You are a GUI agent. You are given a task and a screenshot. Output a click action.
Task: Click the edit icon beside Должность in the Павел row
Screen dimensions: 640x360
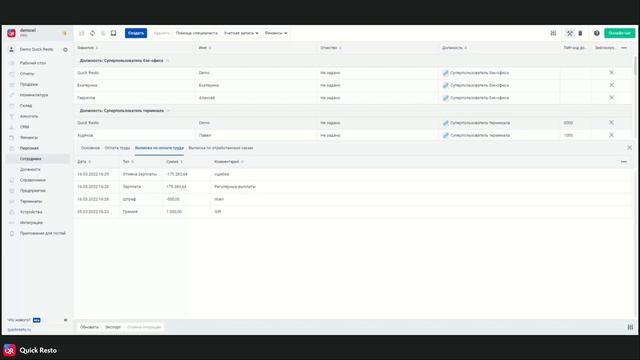pos(446,135)
